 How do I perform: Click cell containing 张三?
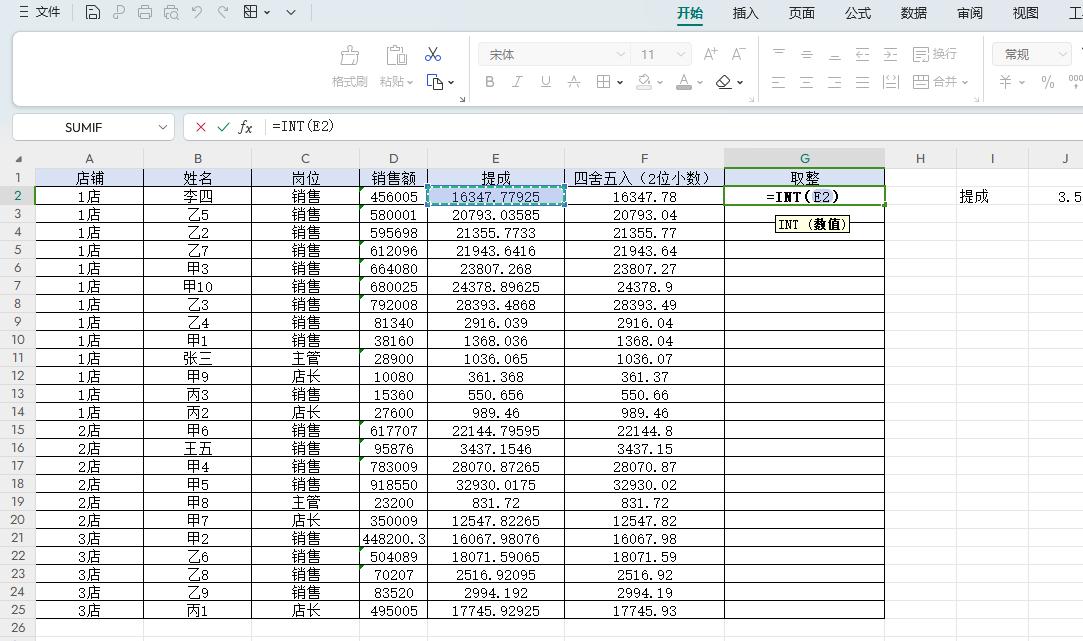coord(198,358)
